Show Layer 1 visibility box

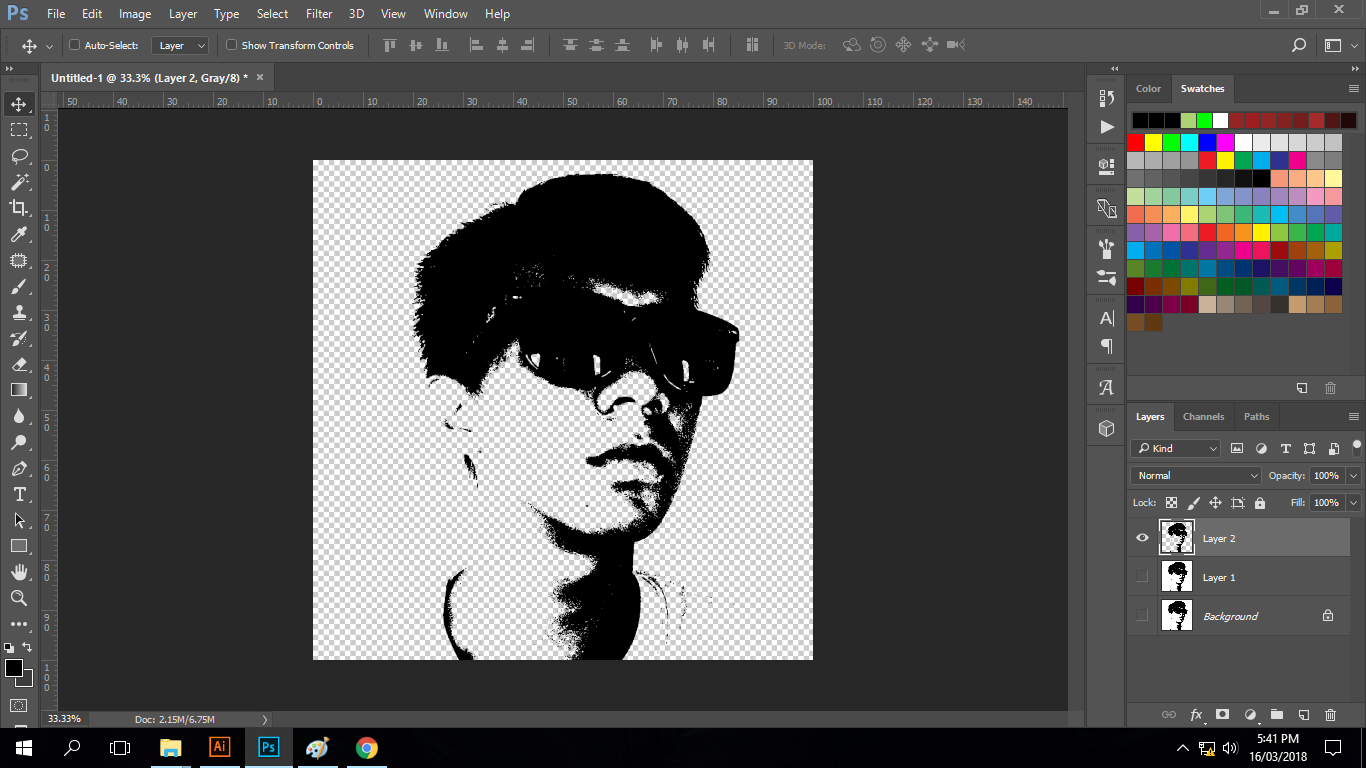tap(1142, 577)
